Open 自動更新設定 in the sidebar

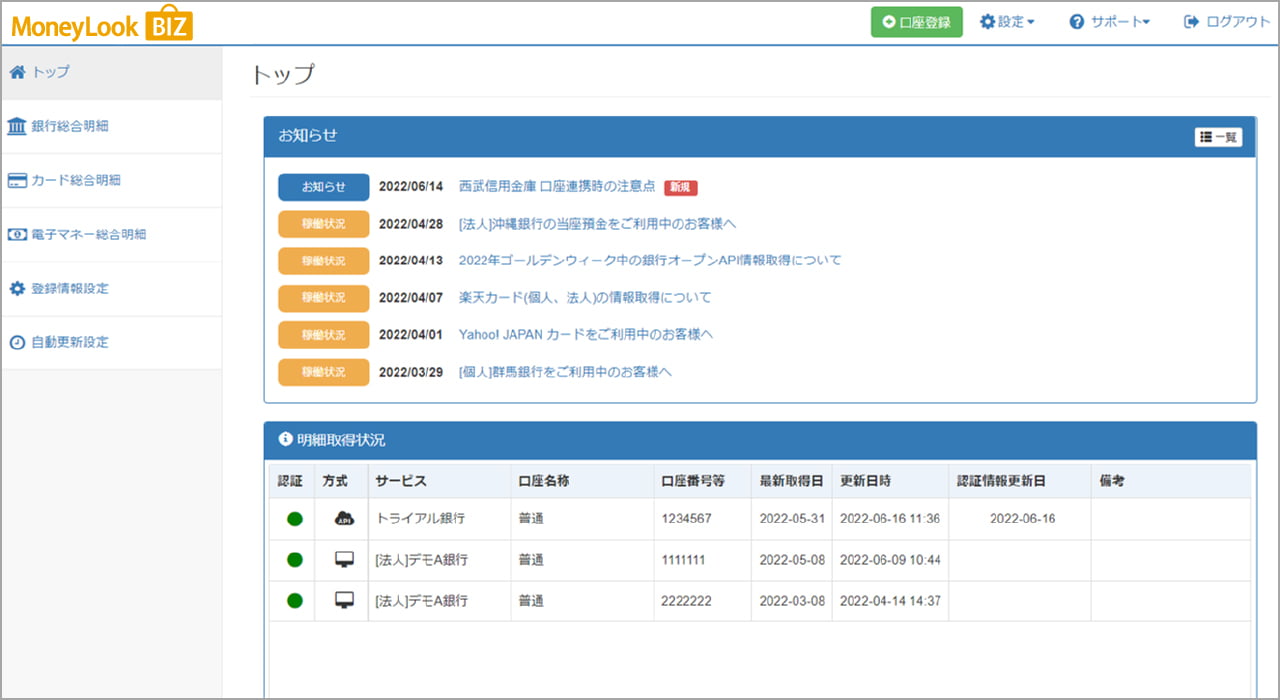click(x=111, y=342)
